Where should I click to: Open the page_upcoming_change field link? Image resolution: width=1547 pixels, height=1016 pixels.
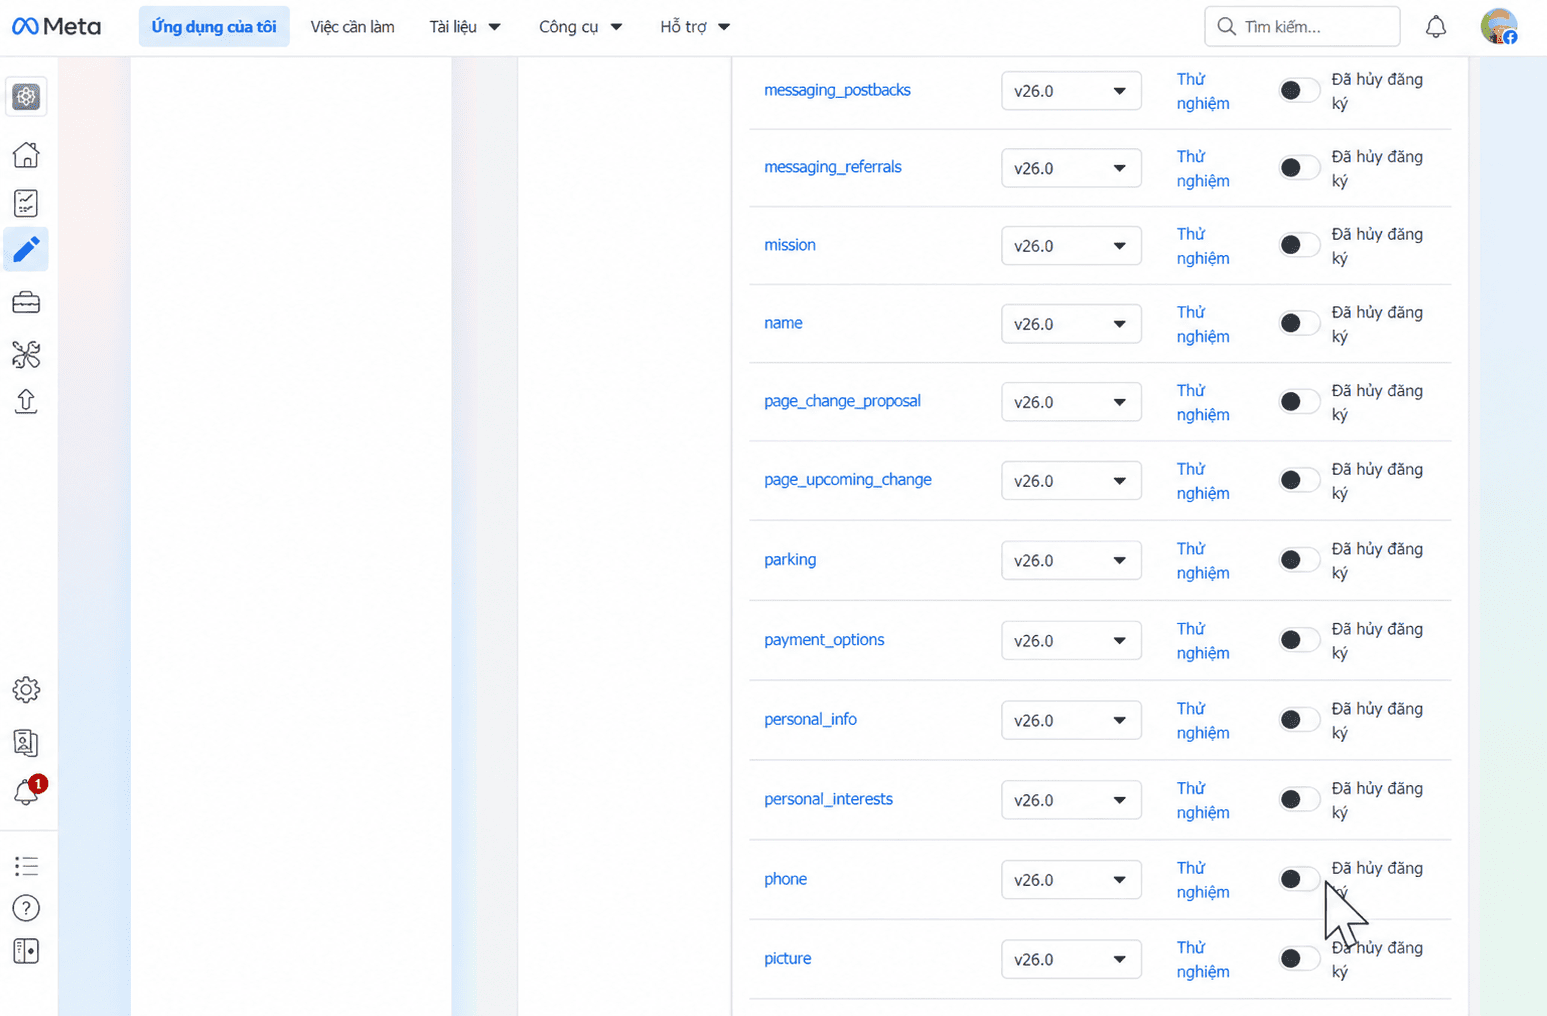[848, 480]
